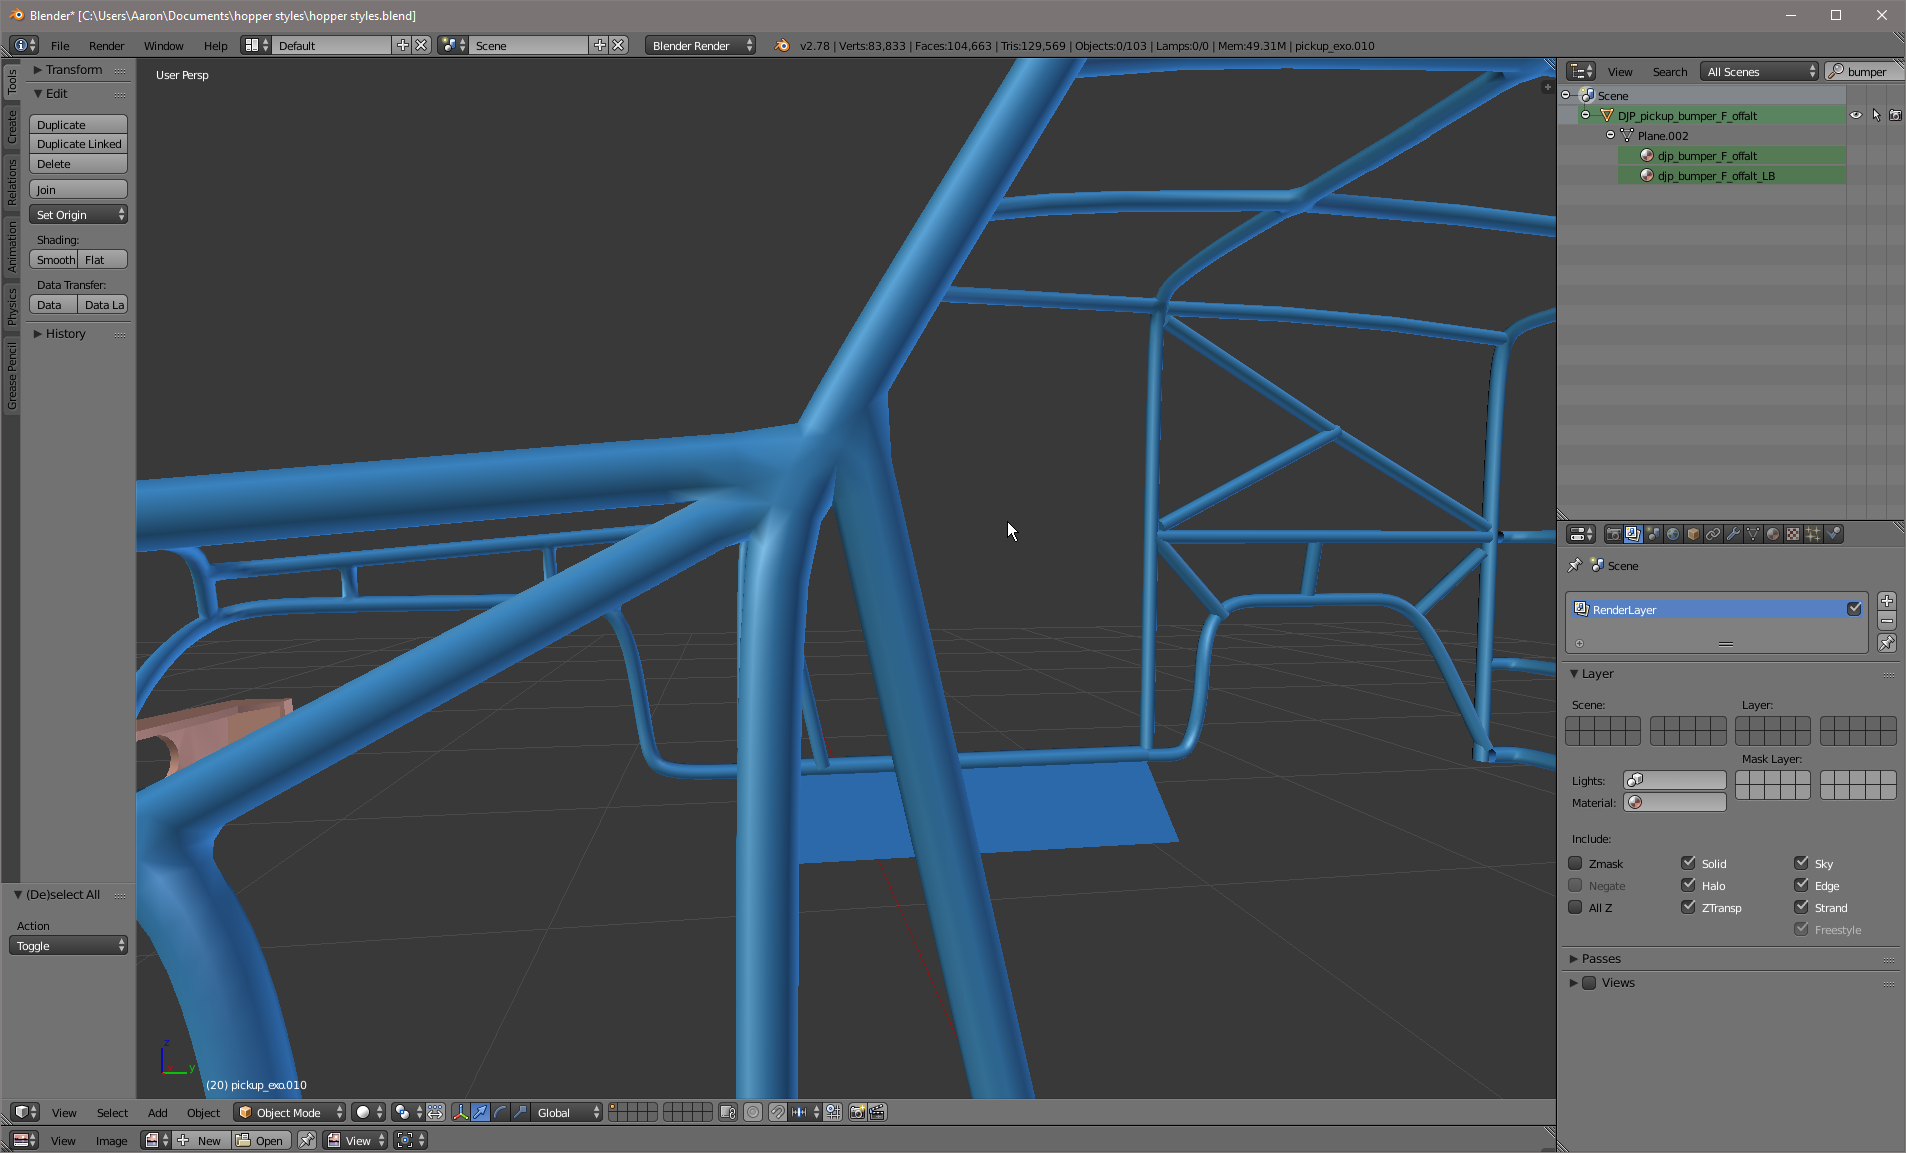This screenshot has width=1906, height=1153.
Task: Expand the Passes panel
Action: (x=1600, y=958)
